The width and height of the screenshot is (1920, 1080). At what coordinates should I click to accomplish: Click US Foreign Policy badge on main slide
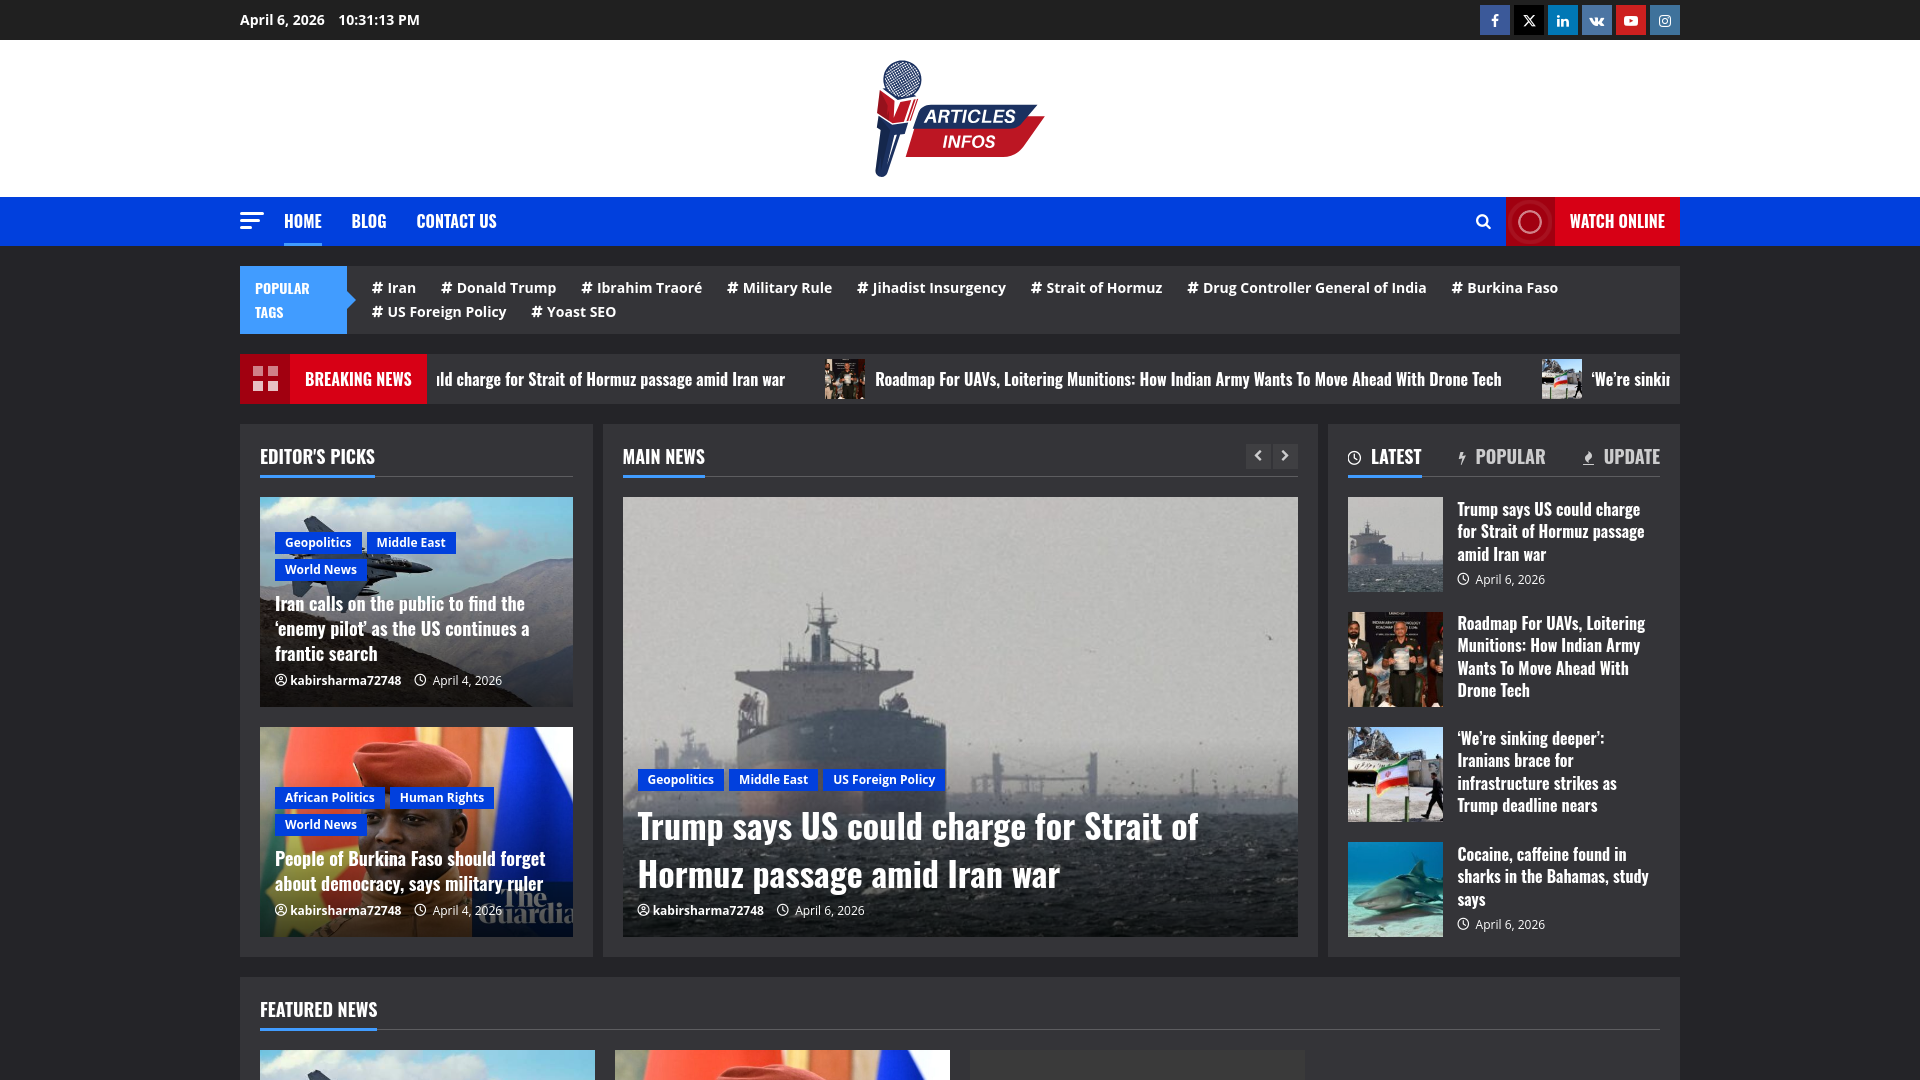tap(884, 780)
